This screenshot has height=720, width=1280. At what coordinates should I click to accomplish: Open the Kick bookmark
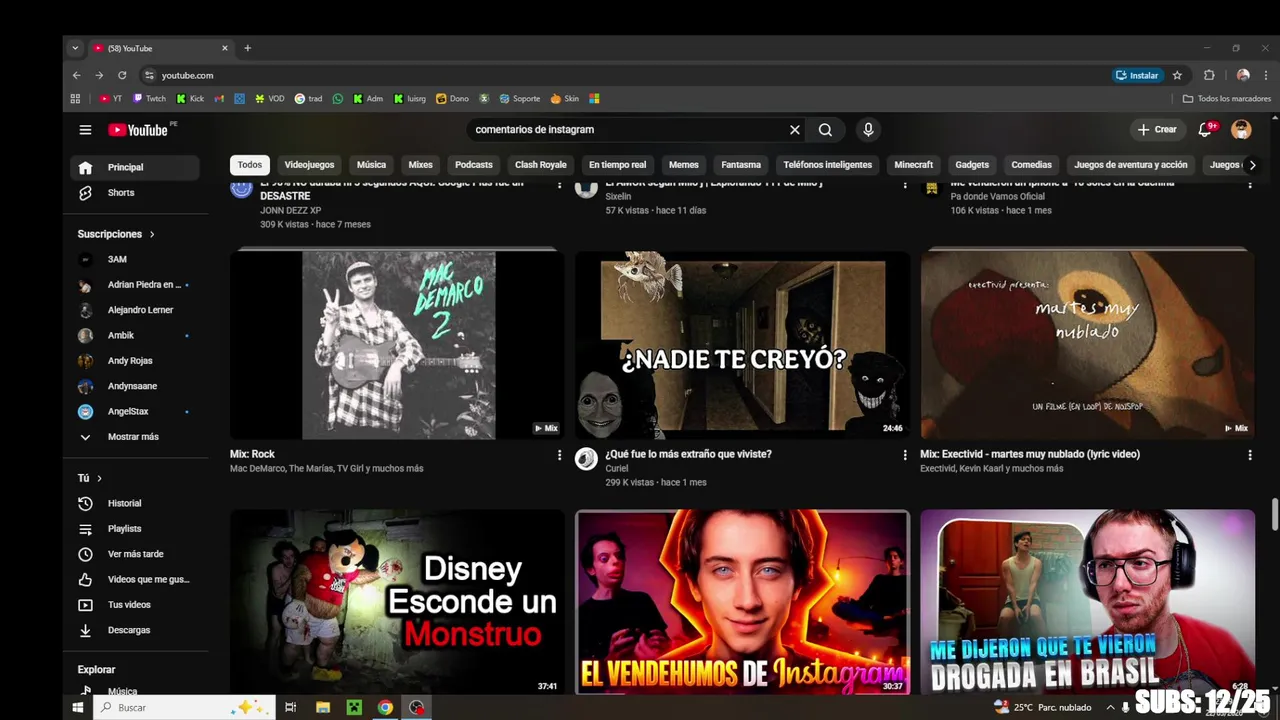pyautogui.click(x=190, y=99)
